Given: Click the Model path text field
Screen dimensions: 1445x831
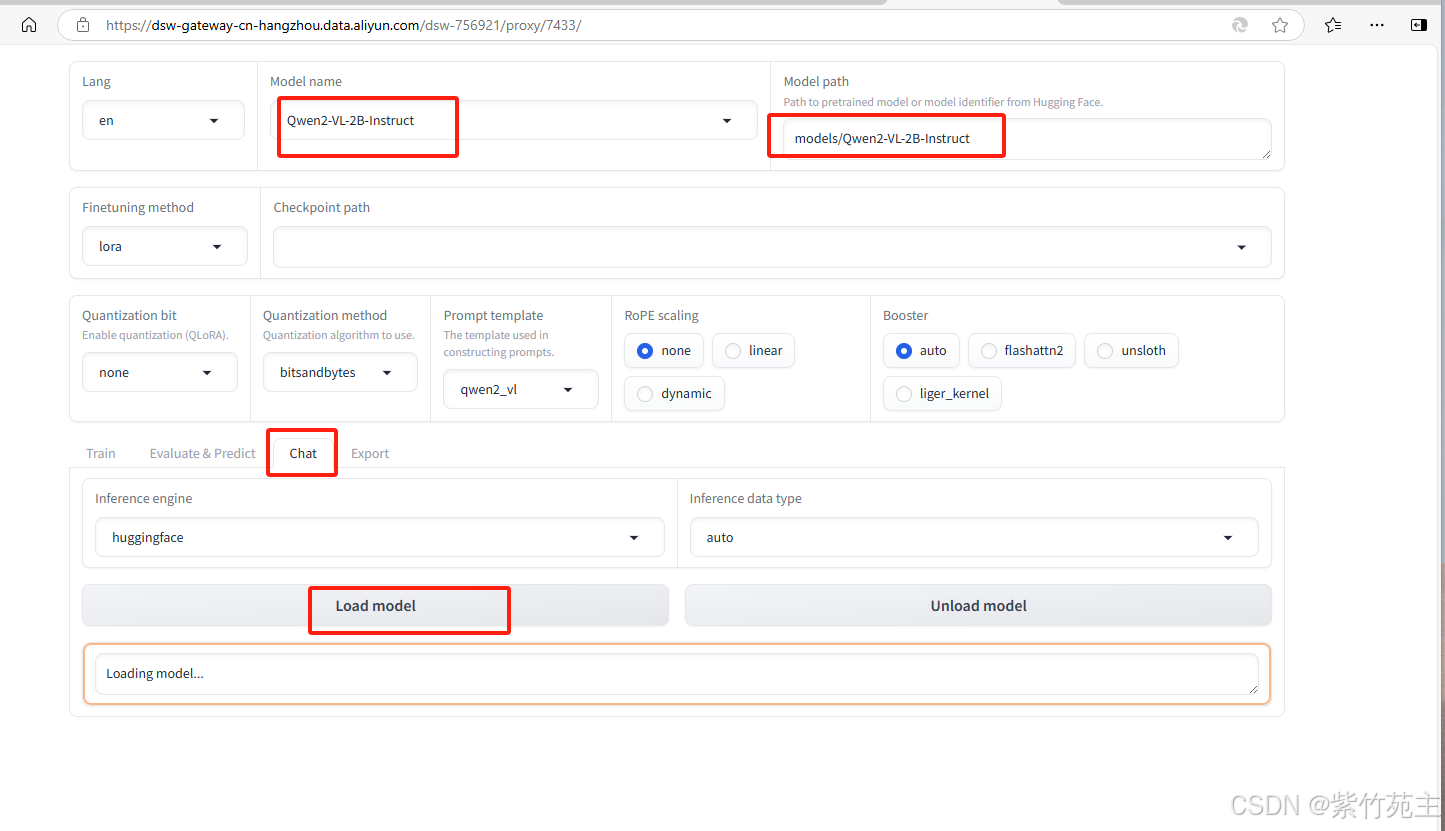Looking at the screenshot, I should coord(1027,139).
